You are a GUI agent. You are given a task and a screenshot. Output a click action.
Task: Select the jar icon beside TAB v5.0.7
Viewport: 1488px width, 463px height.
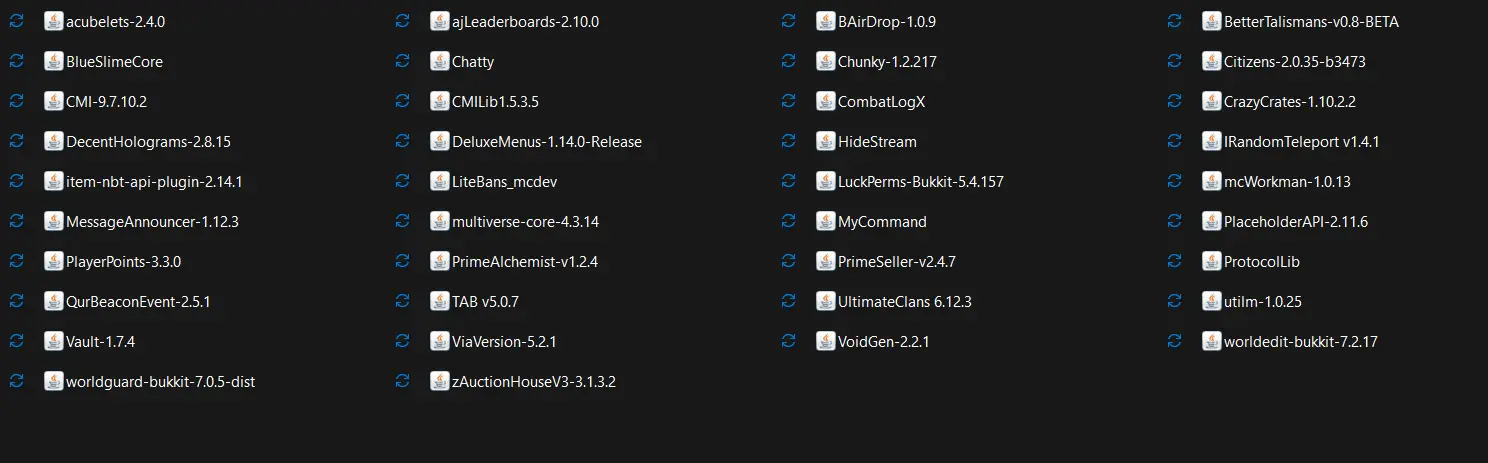point(439,301)
